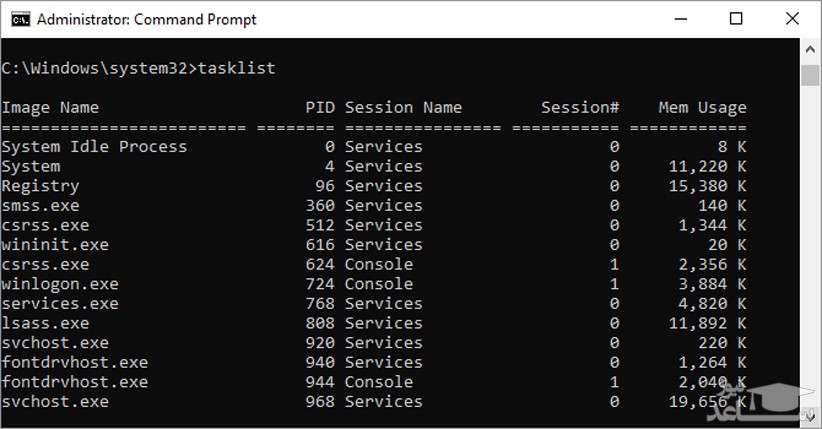Maximize the Command Prompt window

coord(736,19)
